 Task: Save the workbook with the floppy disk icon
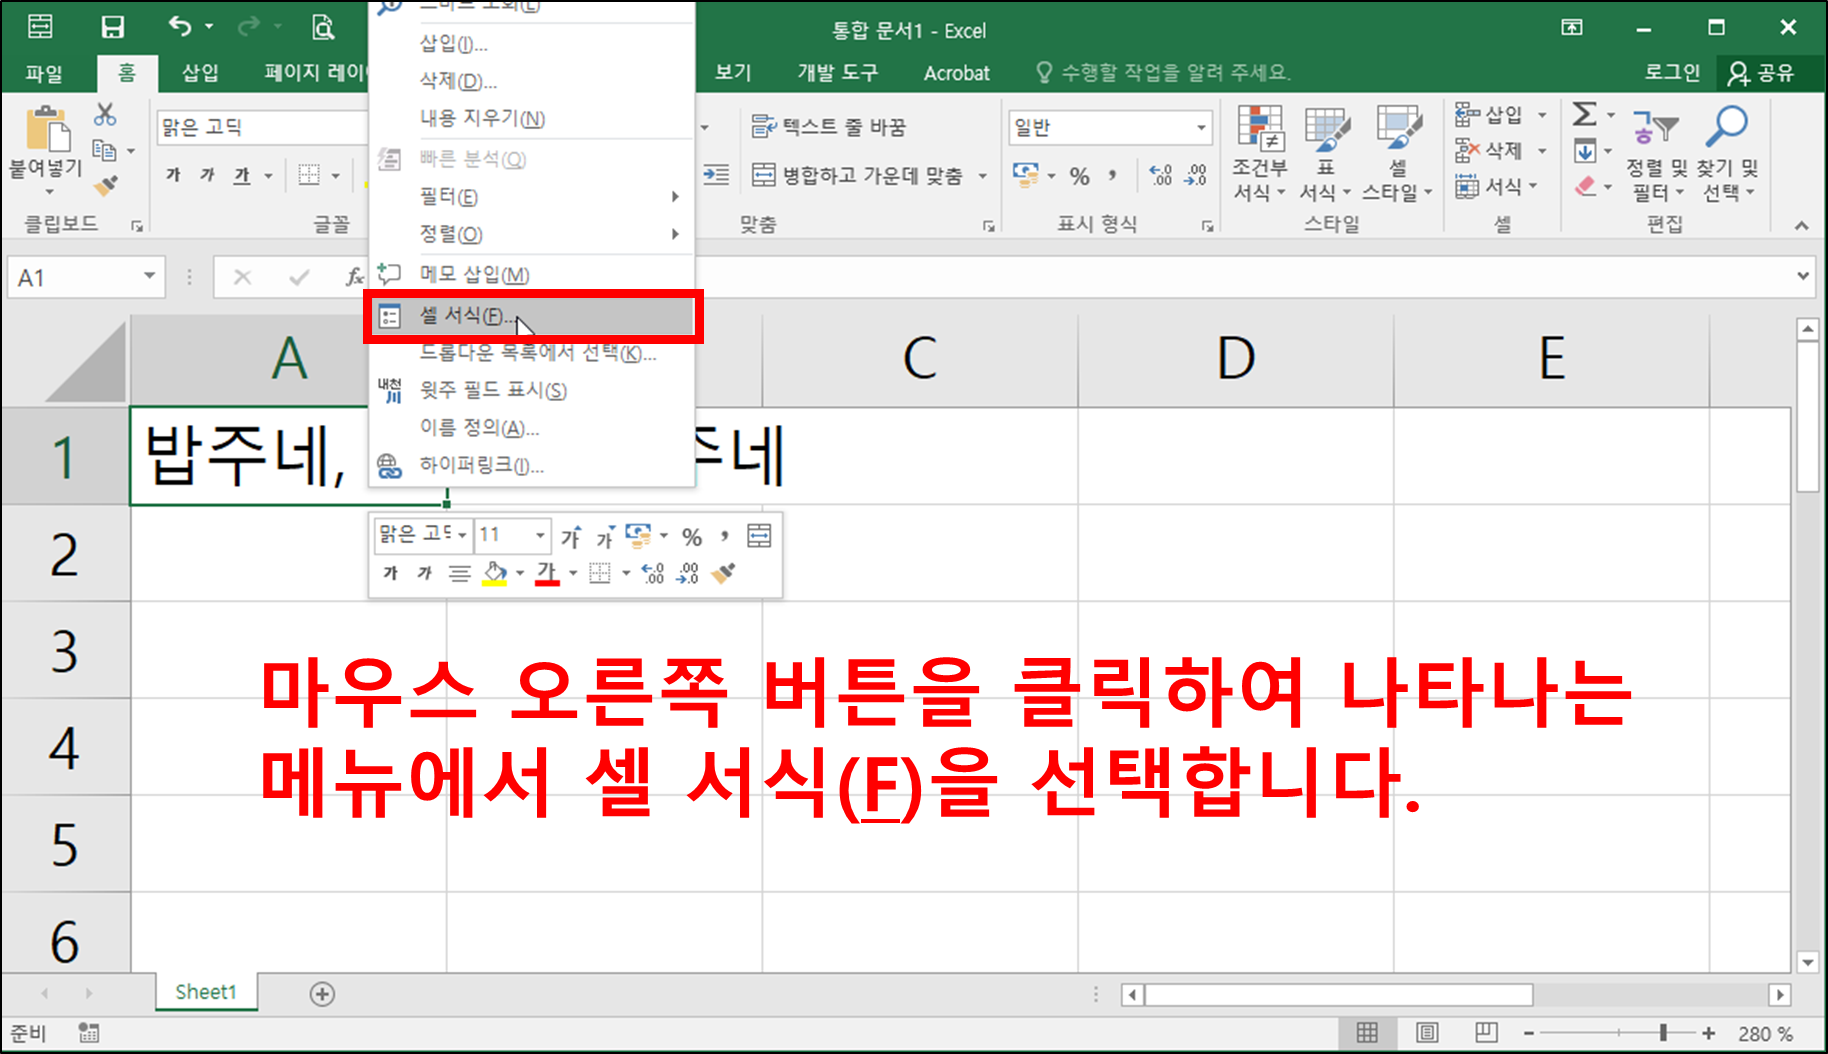point(113,27)
